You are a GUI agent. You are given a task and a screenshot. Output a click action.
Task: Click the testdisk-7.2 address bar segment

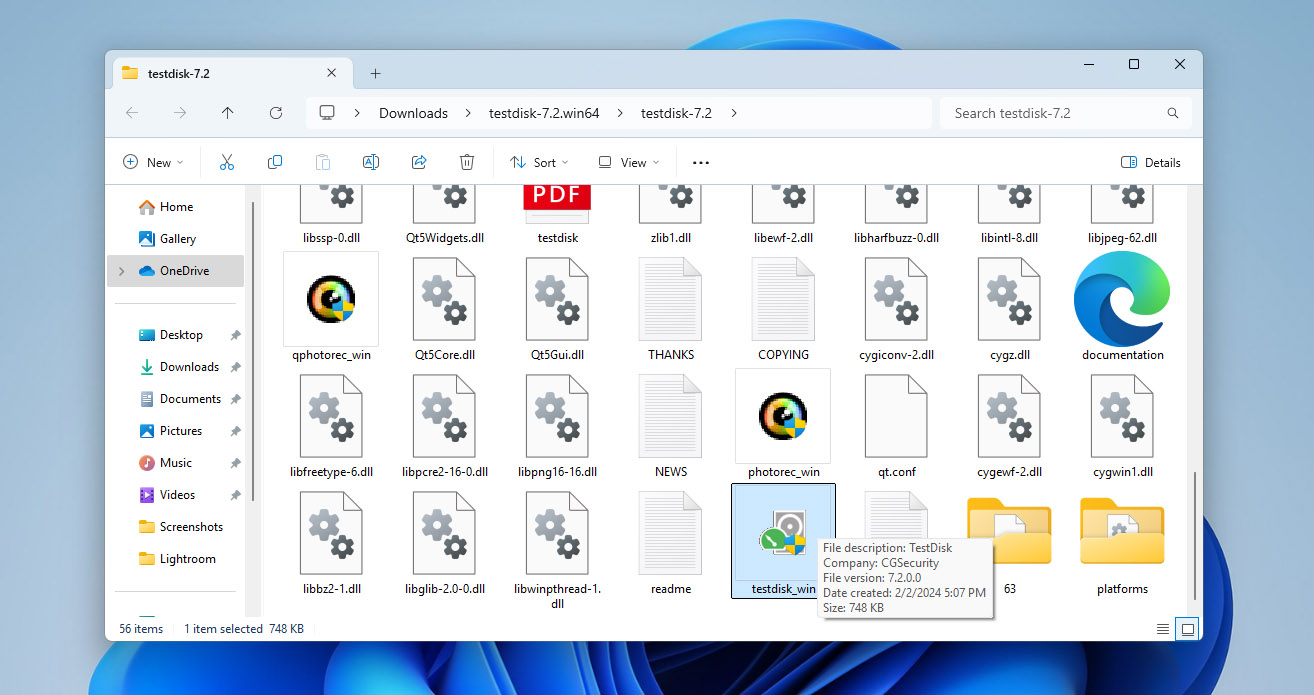pos(676,113)
